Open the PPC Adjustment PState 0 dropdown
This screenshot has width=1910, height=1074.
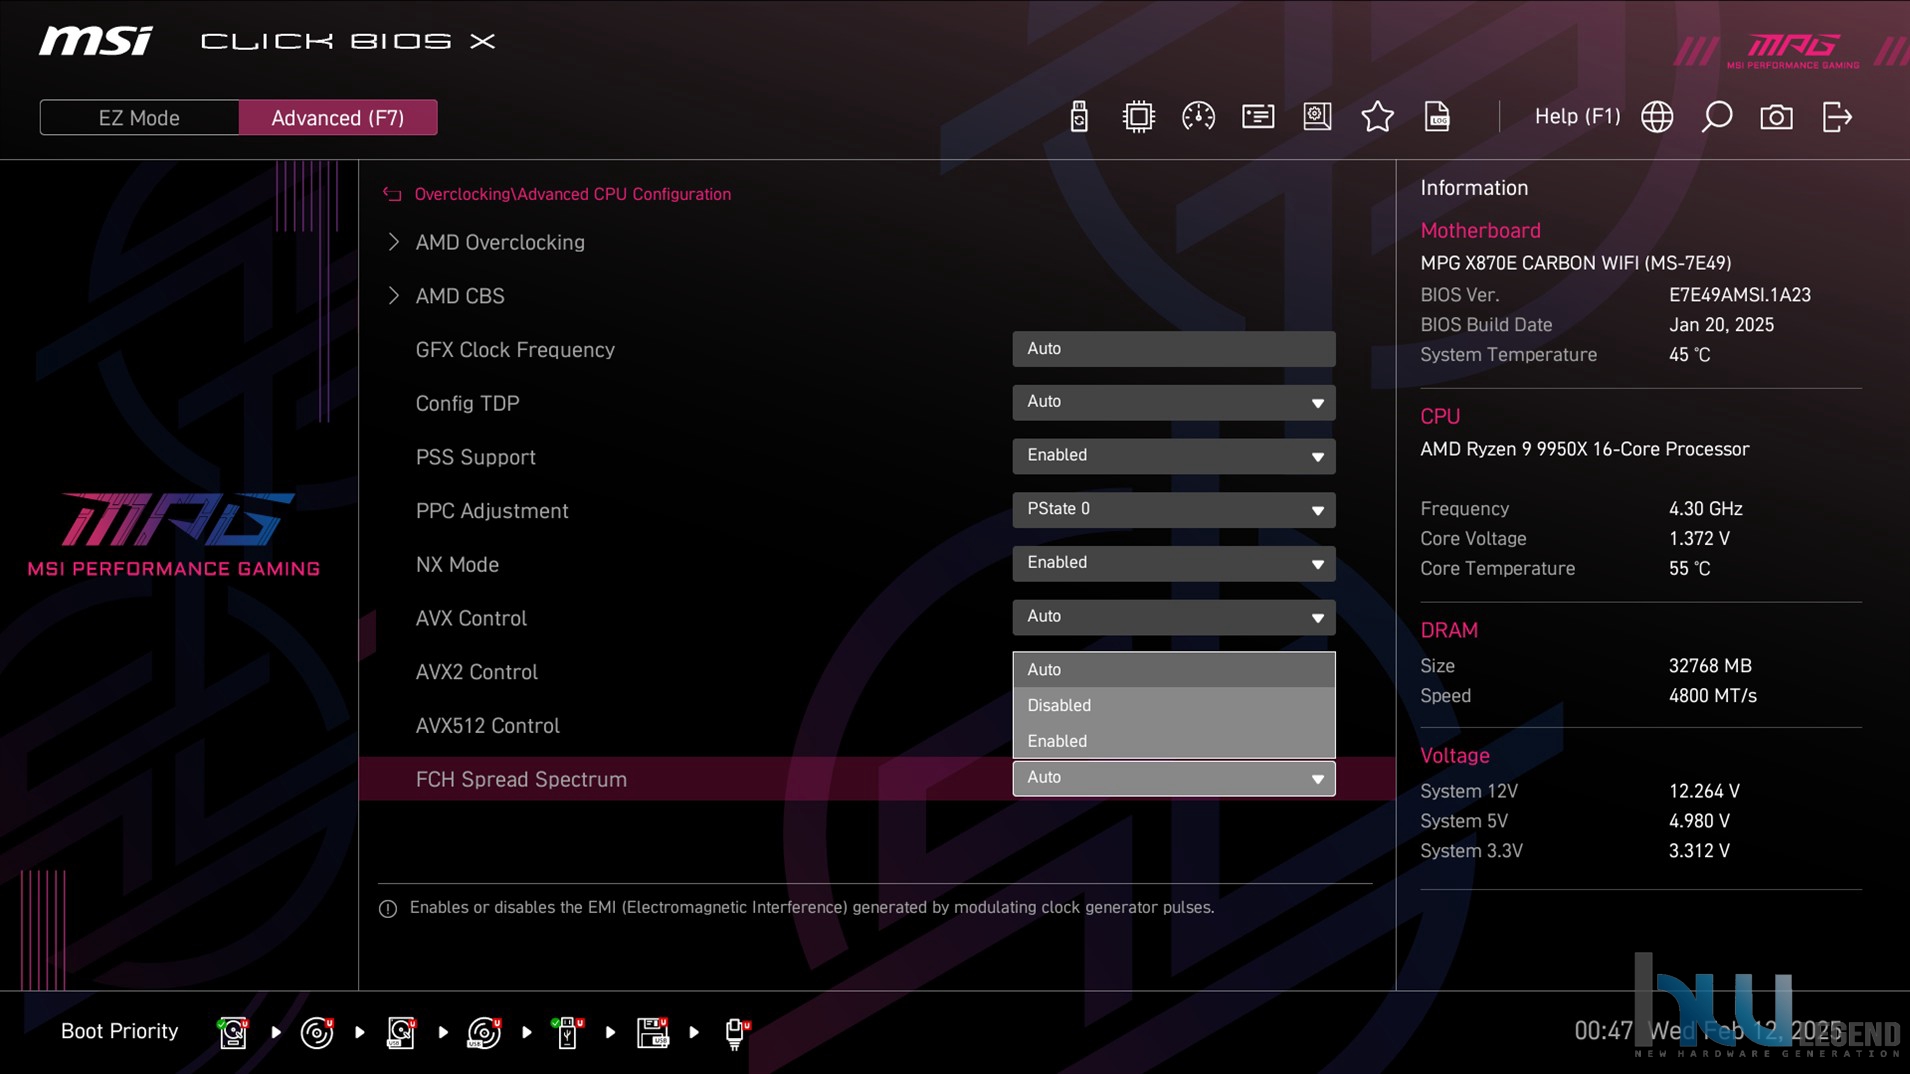[x=1173, y=510]
